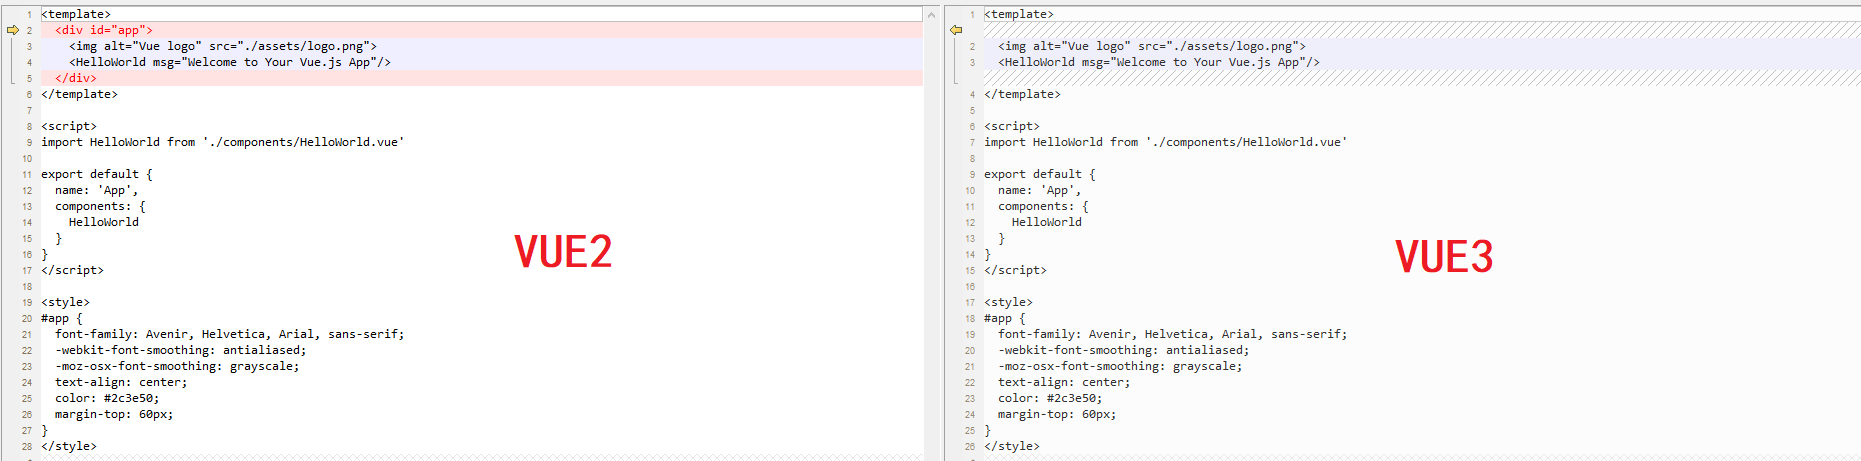The image size is (1861, 461).
Task: Click line 4 </template> closing tag
Action: 1022,94
